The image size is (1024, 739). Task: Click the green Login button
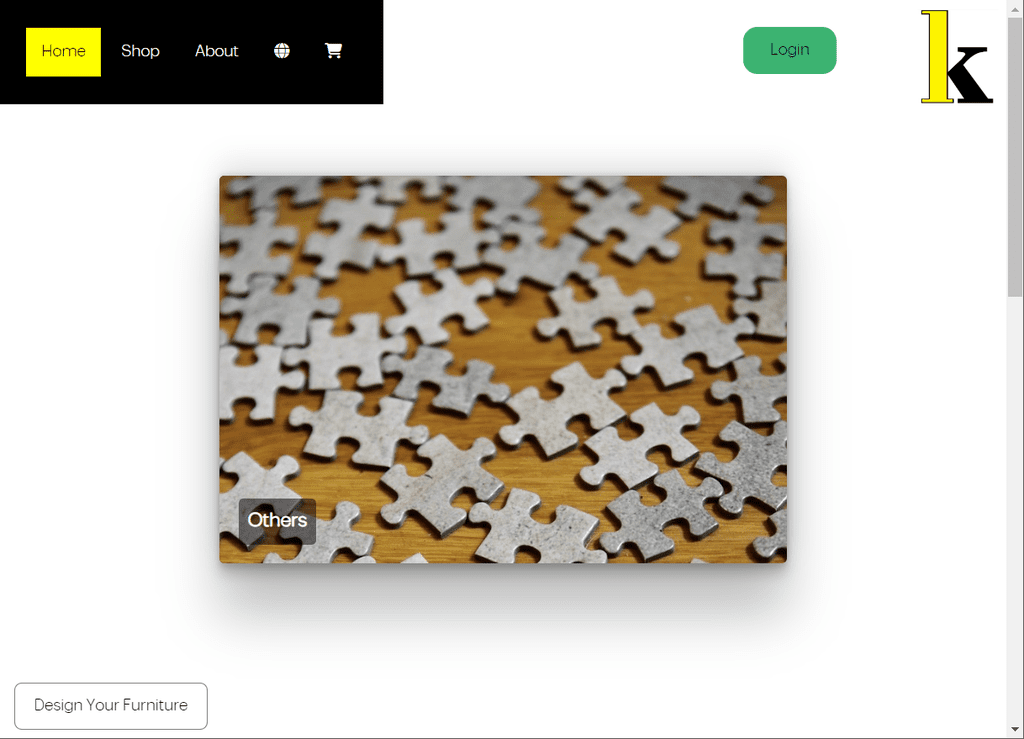(x=790, y=50)
